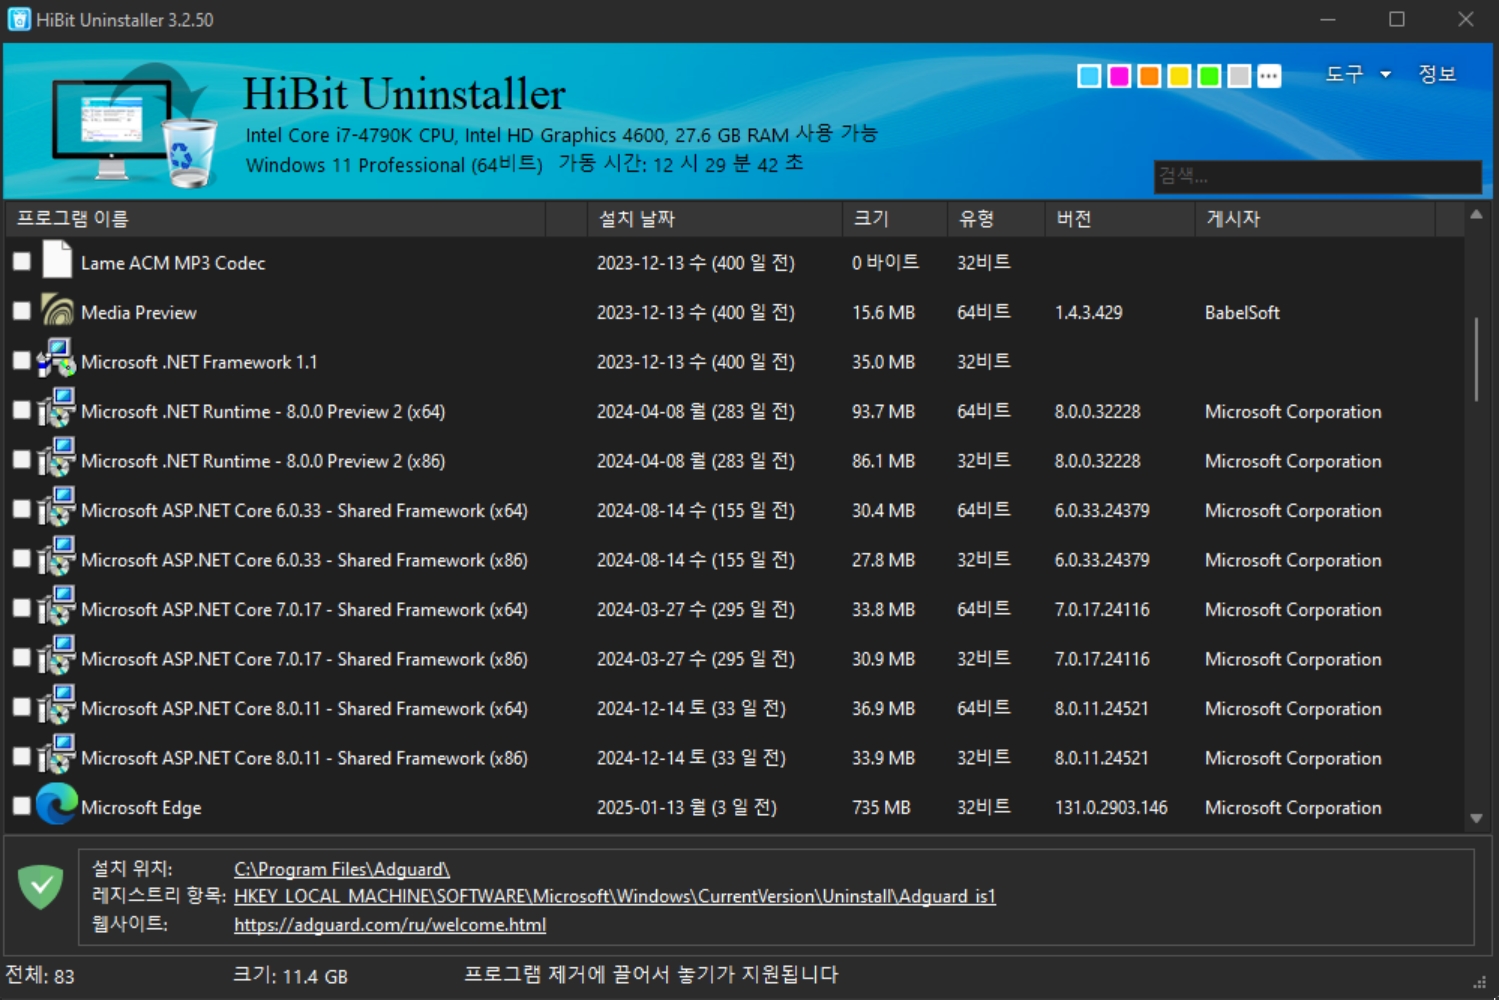Click the ASP.NET Core 7.0.17 (x64) icon
The width and height of the screenshot is (1499, 1000).
click(57, 607)
